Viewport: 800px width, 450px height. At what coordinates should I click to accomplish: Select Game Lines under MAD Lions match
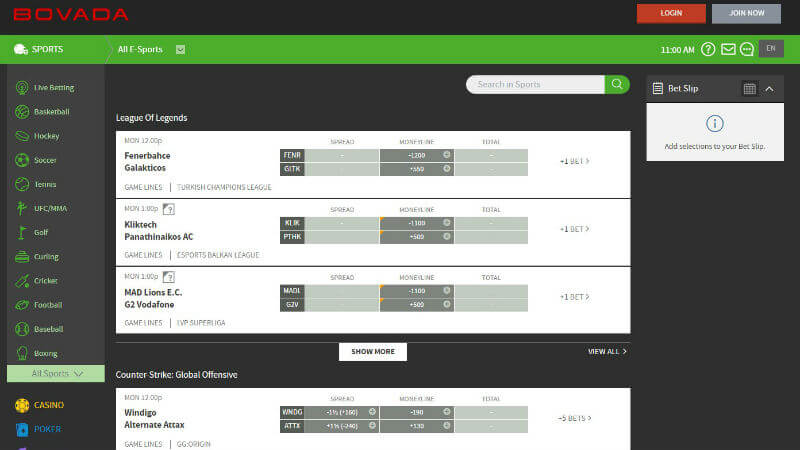143,323
